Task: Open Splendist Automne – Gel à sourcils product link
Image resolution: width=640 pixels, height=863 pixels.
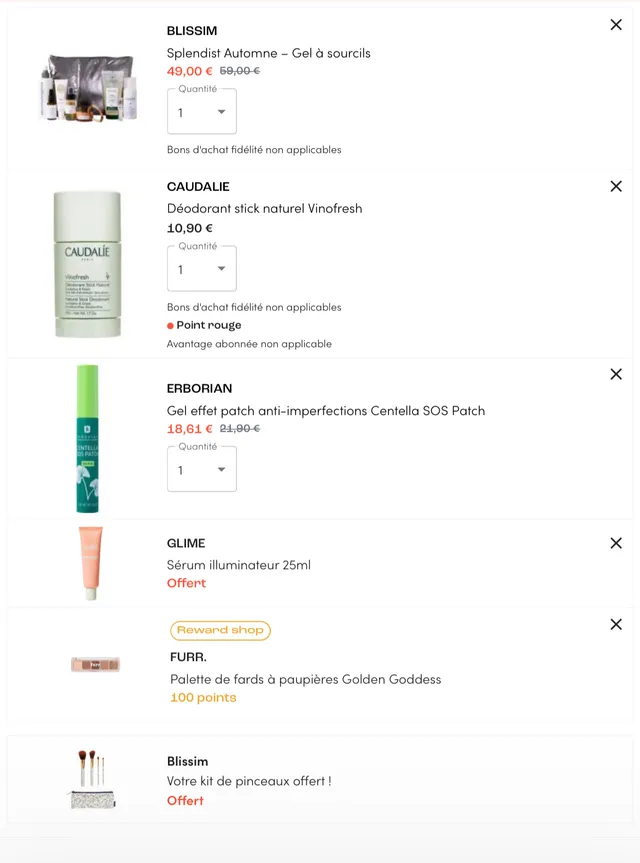Action: (268, 53)
